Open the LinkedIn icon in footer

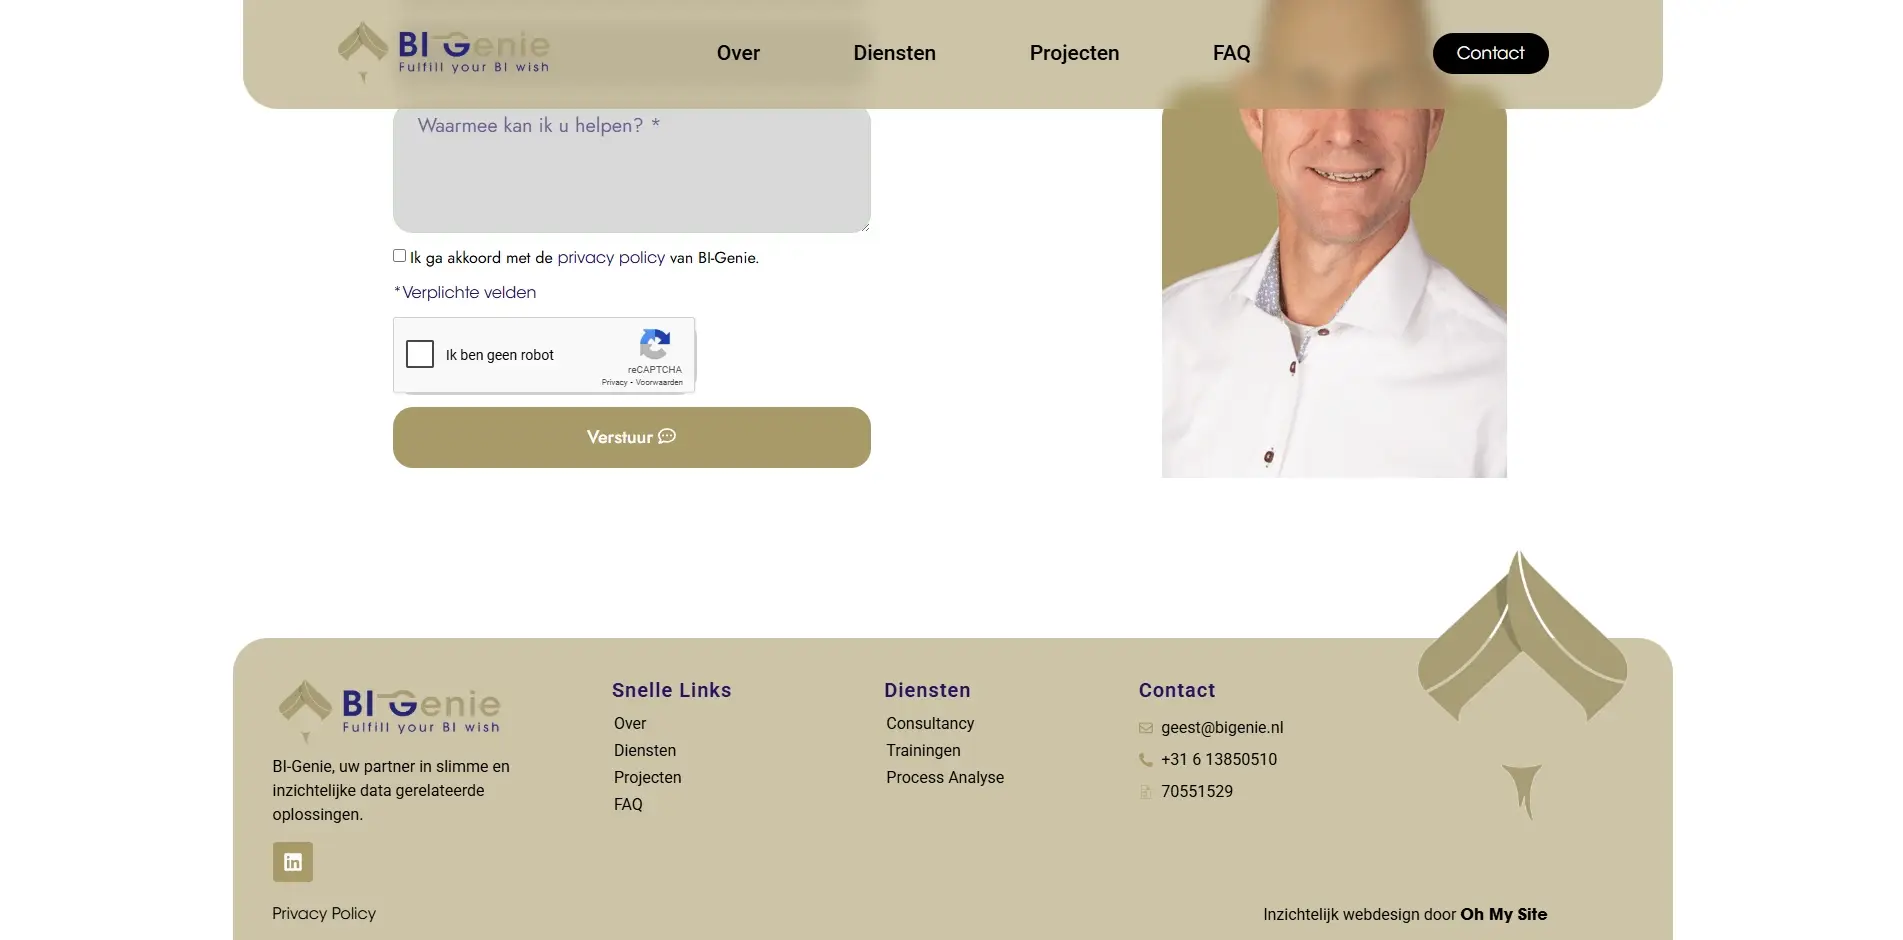pos(293,862)
